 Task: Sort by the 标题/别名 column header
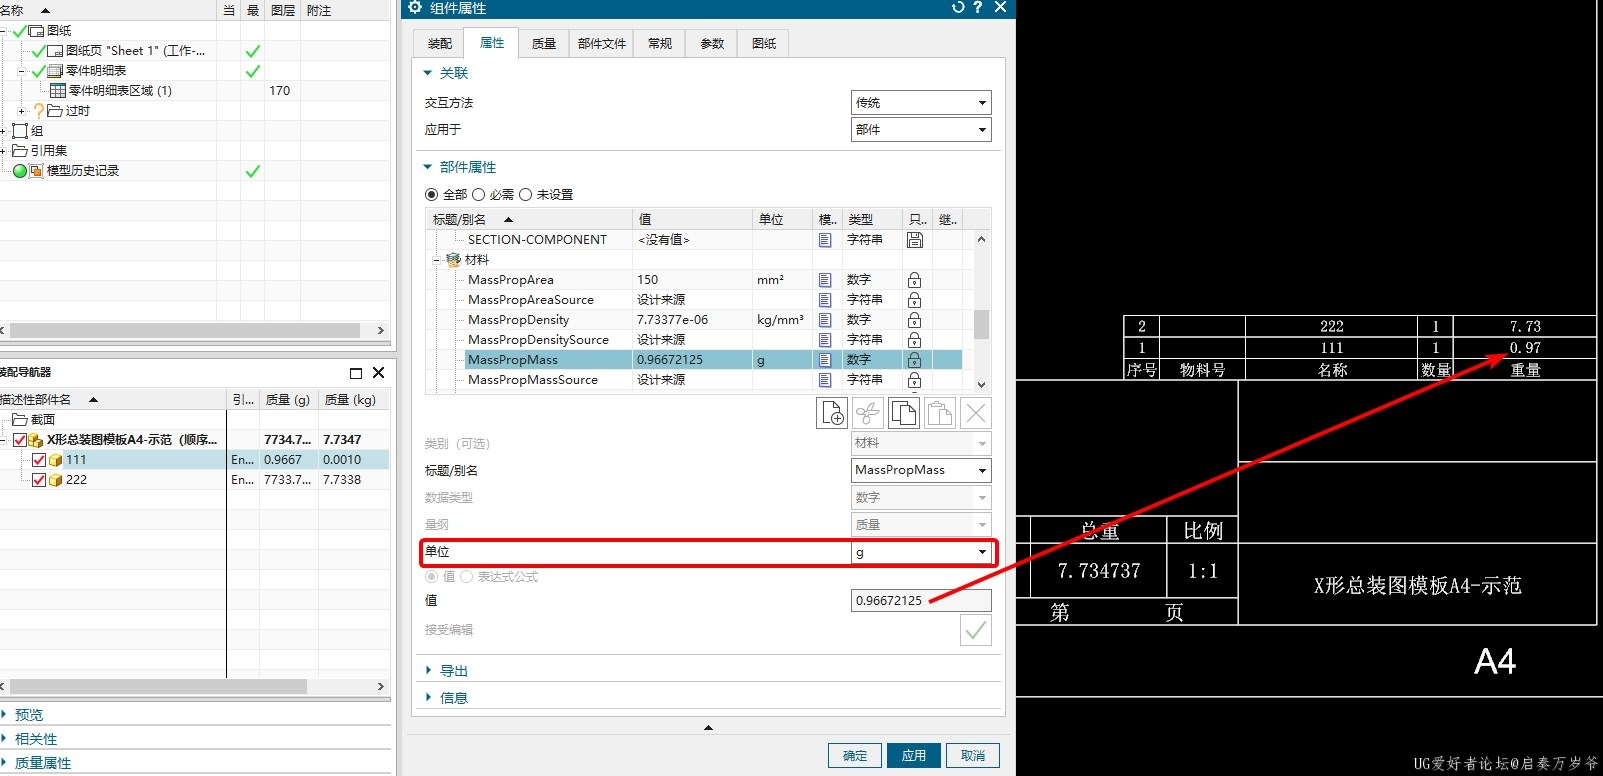click(529, 220)
